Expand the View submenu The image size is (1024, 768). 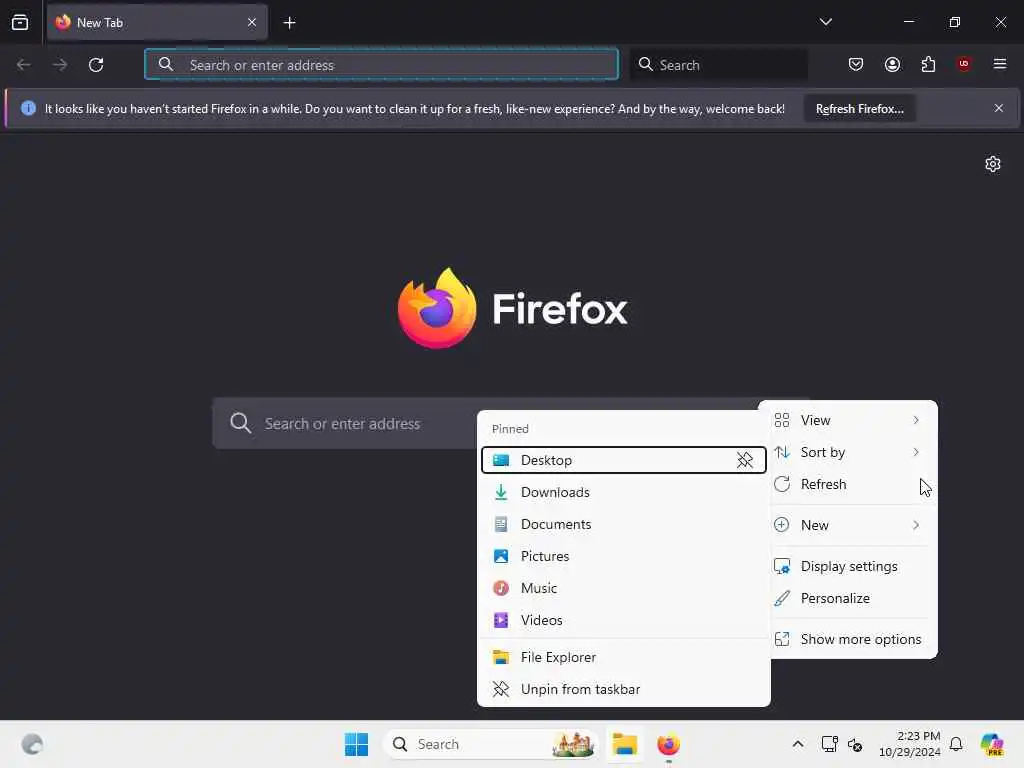point(850,420)
